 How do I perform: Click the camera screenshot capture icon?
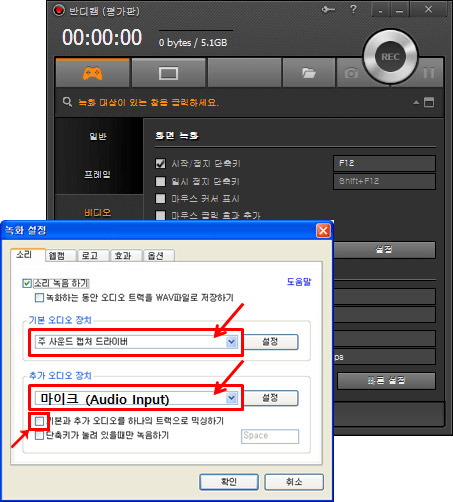[351, 73]
